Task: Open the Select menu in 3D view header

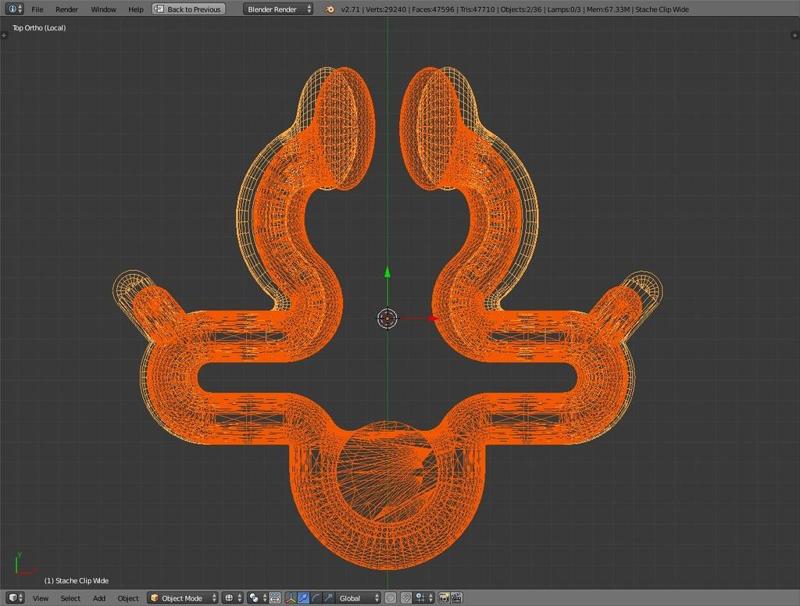Action: pyautogui.click(x=70, y=598)
